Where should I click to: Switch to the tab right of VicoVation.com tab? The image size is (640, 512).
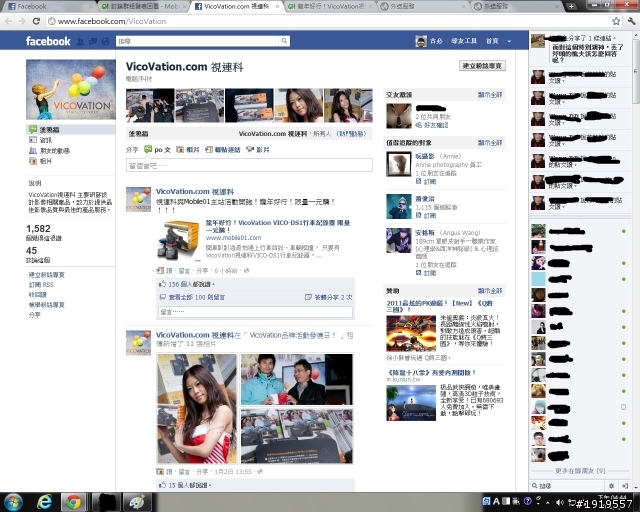[329, 7]
